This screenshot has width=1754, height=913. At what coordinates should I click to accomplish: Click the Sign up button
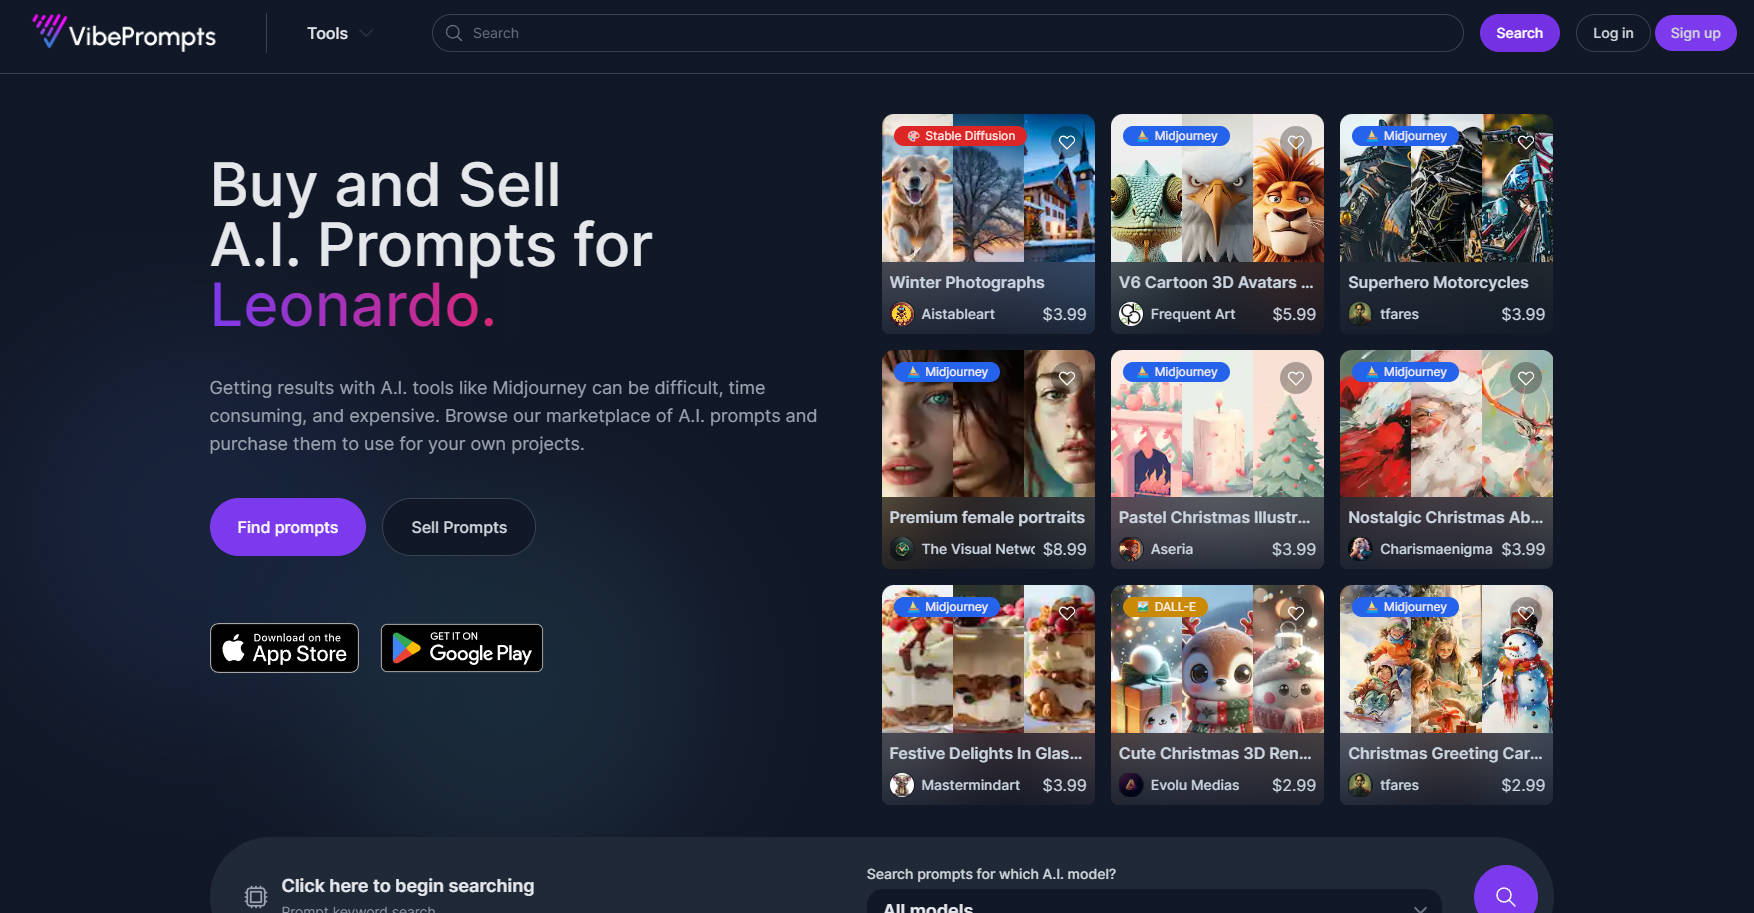(1696, 33)
